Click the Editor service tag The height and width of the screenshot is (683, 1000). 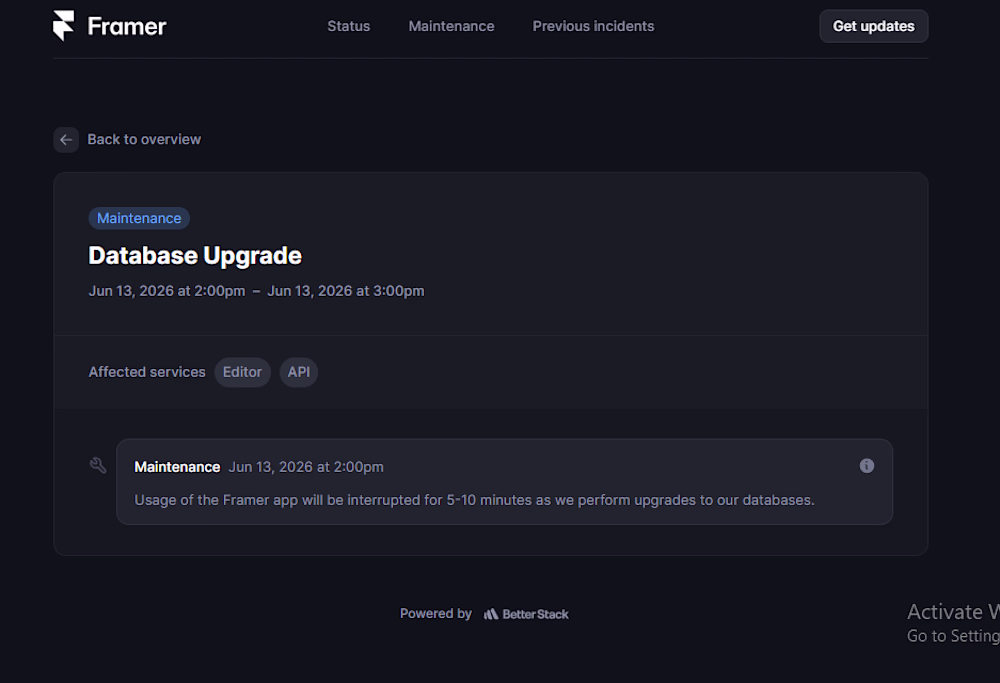tap(242, 372)
